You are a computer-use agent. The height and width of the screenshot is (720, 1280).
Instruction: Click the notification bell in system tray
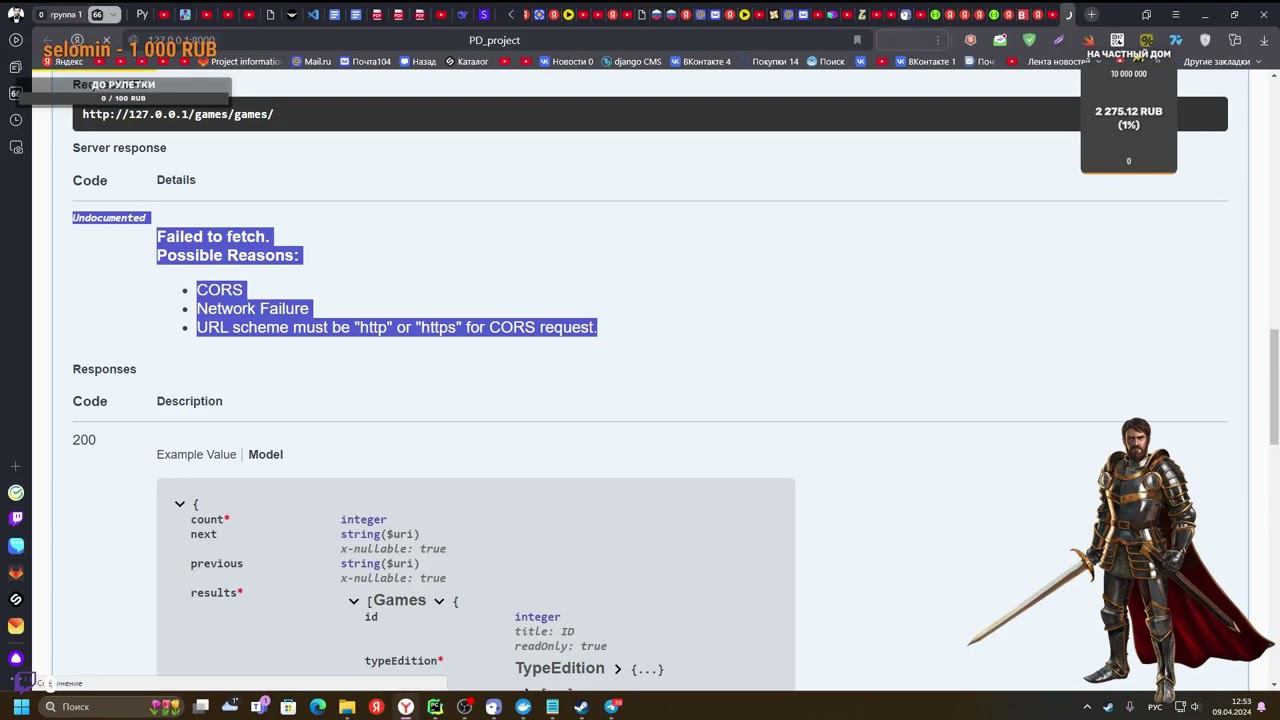click(1262, 707)
